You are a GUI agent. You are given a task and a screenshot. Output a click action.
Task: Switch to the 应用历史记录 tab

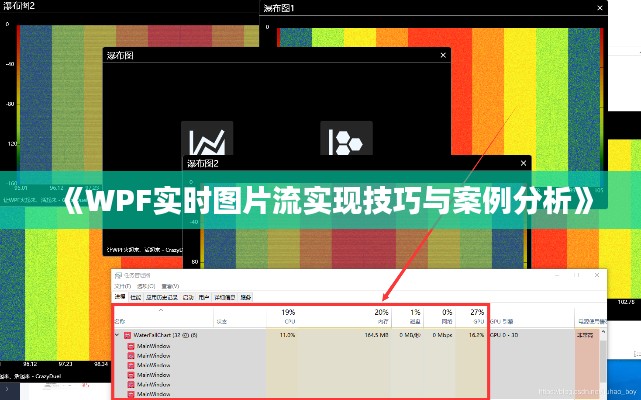[162, 297]
